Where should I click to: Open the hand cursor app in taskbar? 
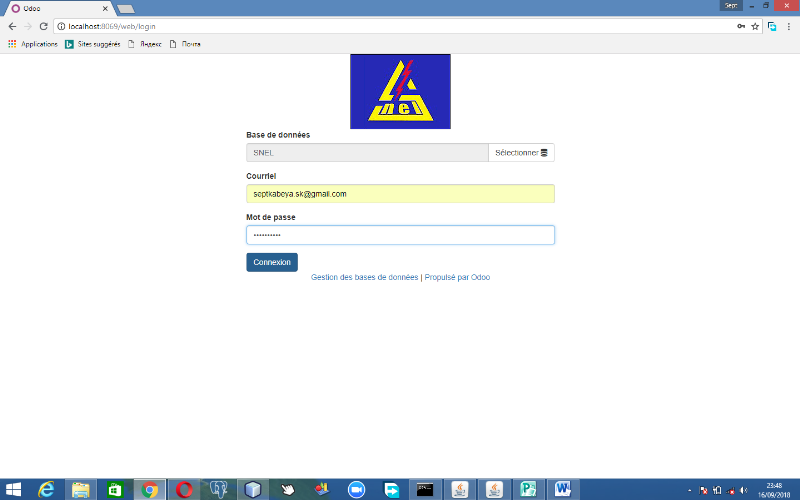pyautogui.click(x=288, y=490)
